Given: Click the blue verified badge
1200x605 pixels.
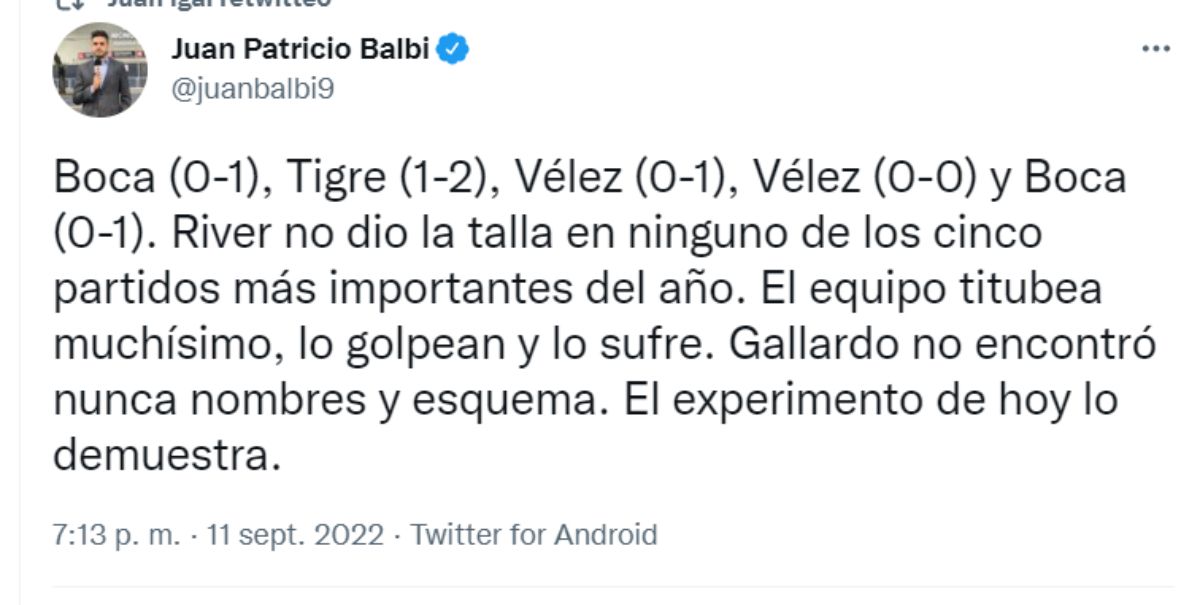Looking at the screenshot, I should (455, 47).
